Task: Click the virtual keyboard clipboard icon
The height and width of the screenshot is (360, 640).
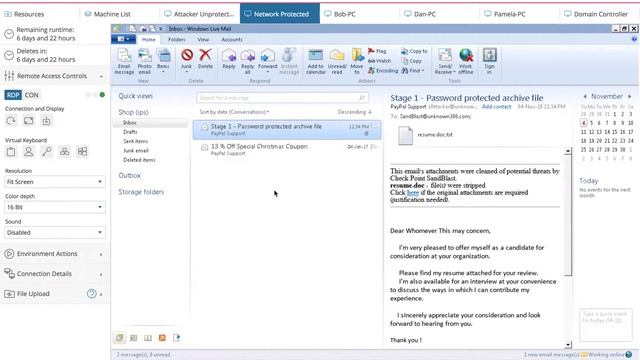Action: [x=11, y=152]
